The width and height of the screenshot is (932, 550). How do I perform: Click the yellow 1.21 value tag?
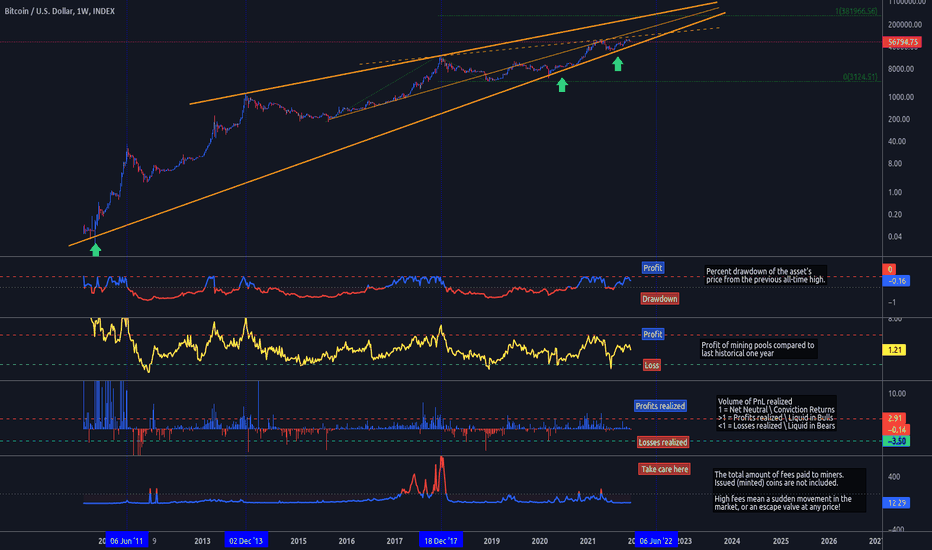point(895,350)
